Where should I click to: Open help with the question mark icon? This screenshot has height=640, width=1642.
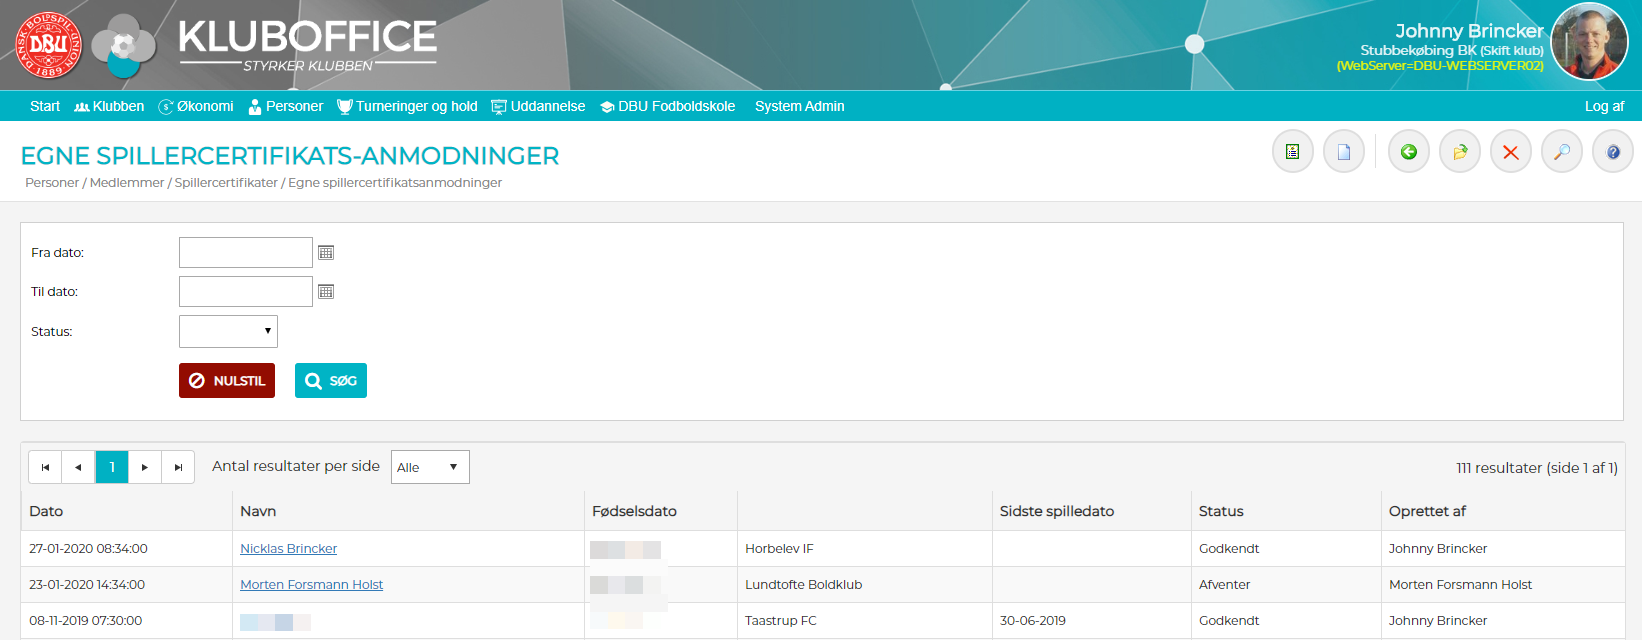pos(1612,152)
